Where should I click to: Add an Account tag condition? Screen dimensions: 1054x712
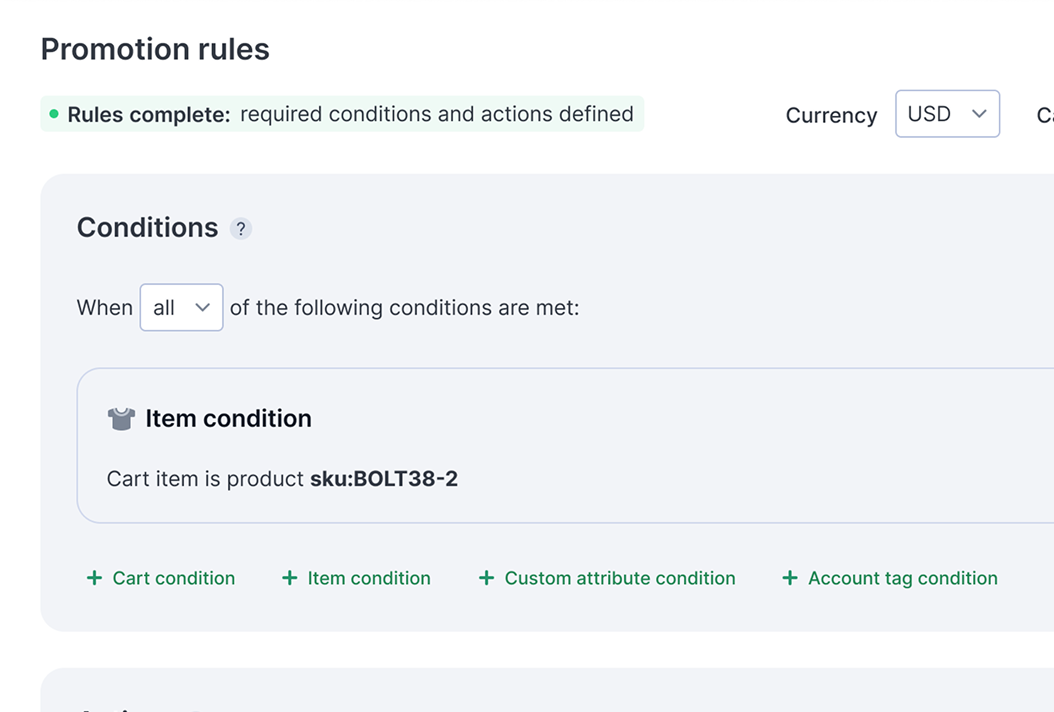902,578
